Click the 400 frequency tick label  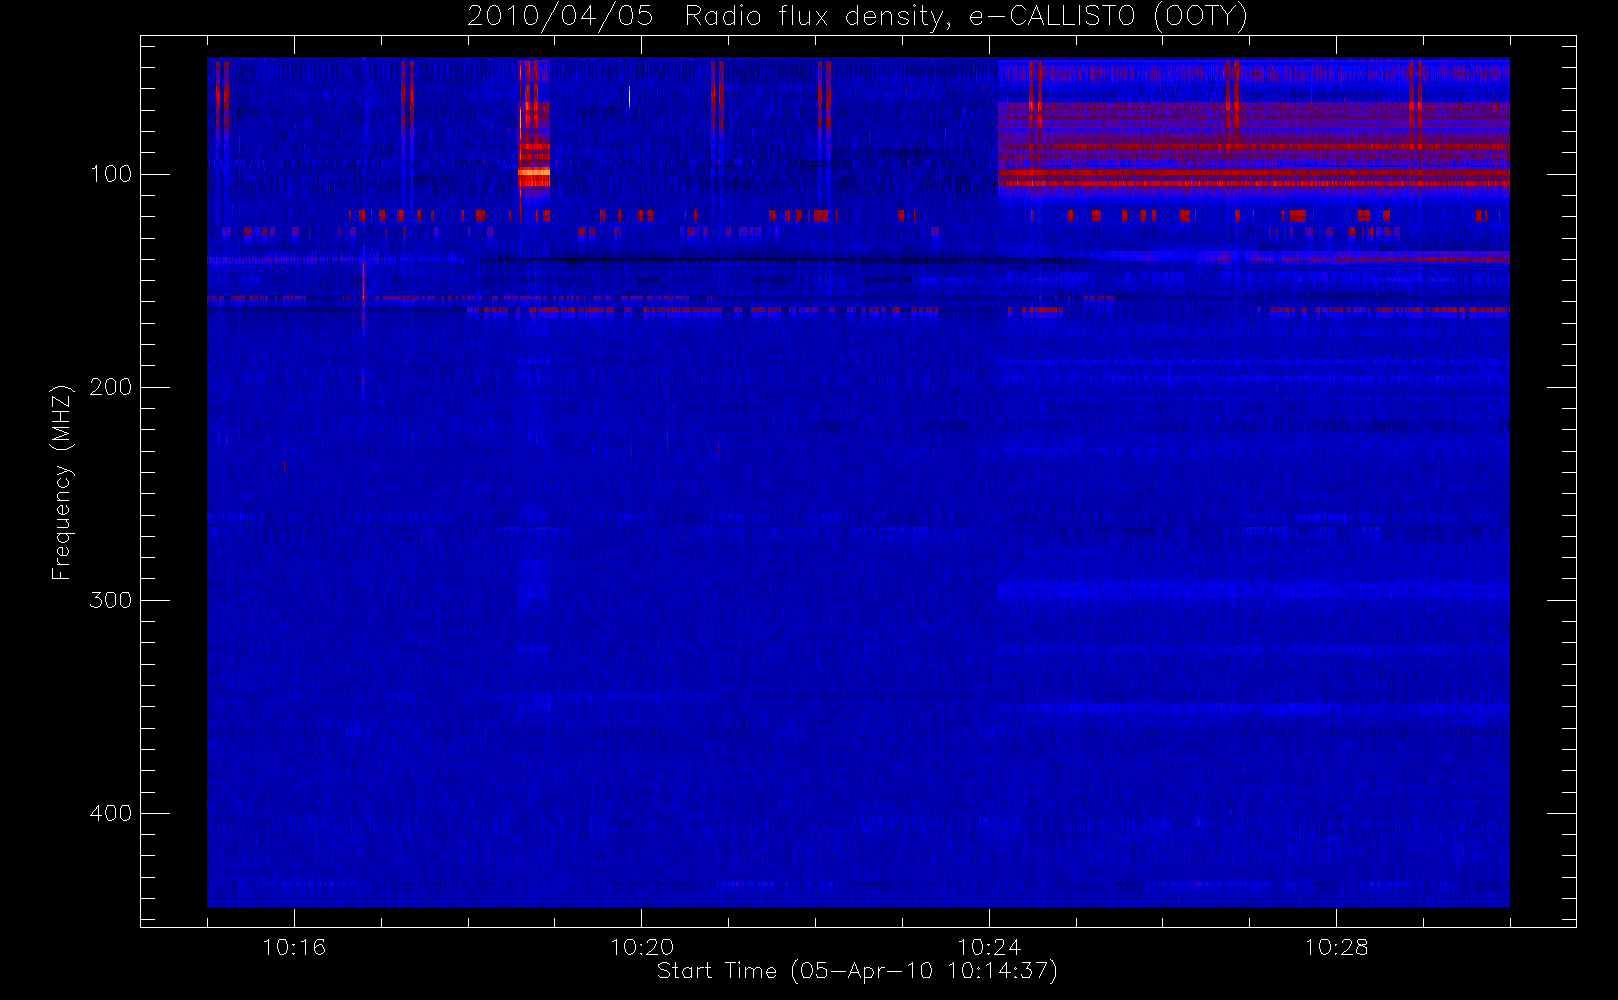[x=110, y=813]
